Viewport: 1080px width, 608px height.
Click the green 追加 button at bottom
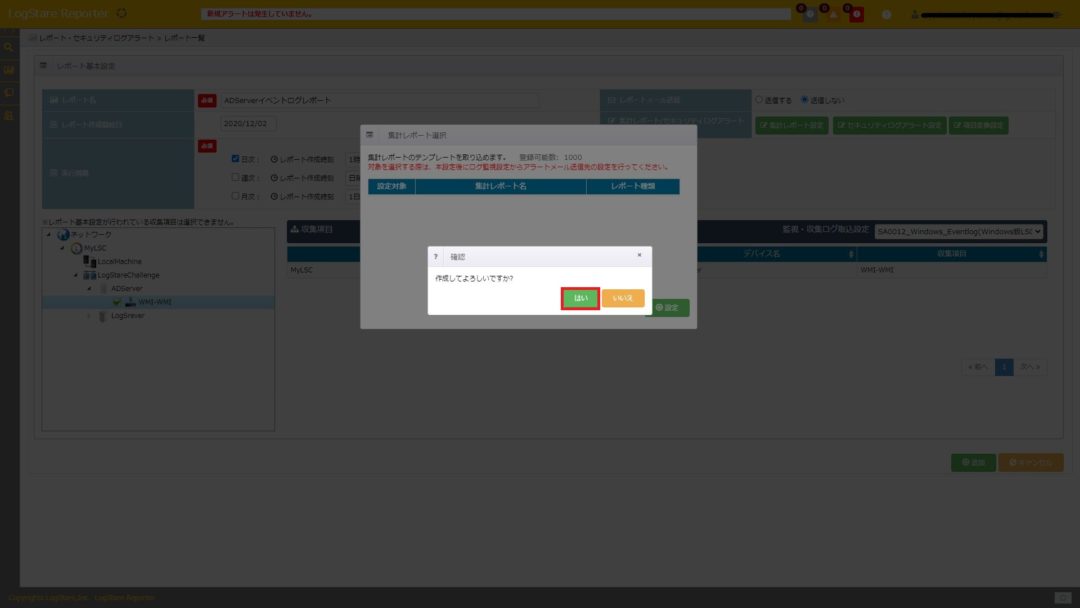(x=973, y=463)
